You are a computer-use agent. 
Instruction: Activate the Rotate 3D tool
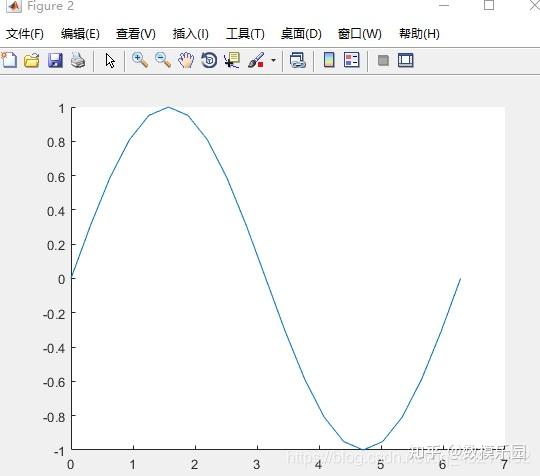click(x=209, y=60)
